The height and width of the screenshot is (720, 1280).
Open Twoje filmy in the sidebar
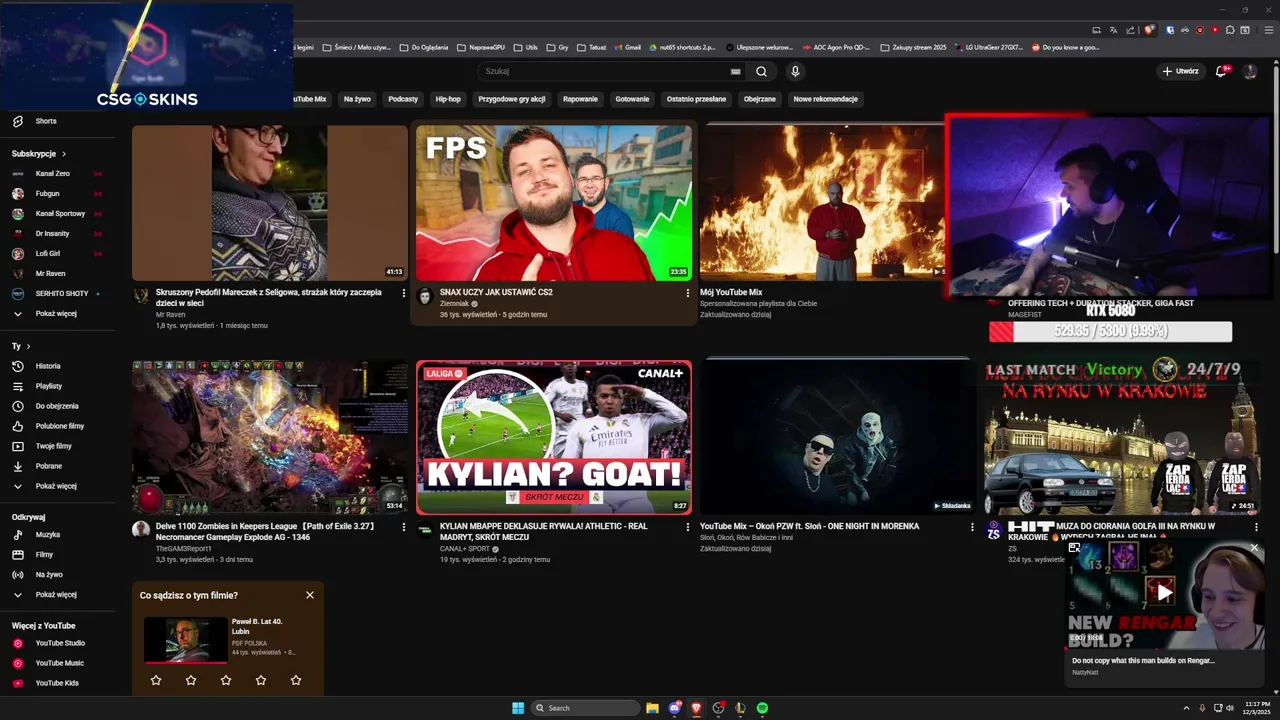(53, 446)
